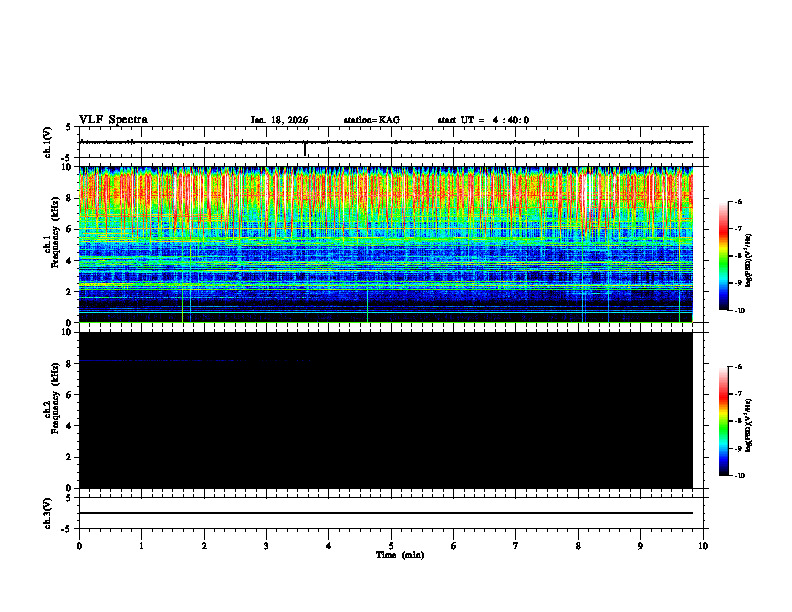Viewport: 792px width, 612px height.
Task: Click the faint blue line at 8 kHz in ch.2
Action: pyautogui.click(x=197, y=361)
